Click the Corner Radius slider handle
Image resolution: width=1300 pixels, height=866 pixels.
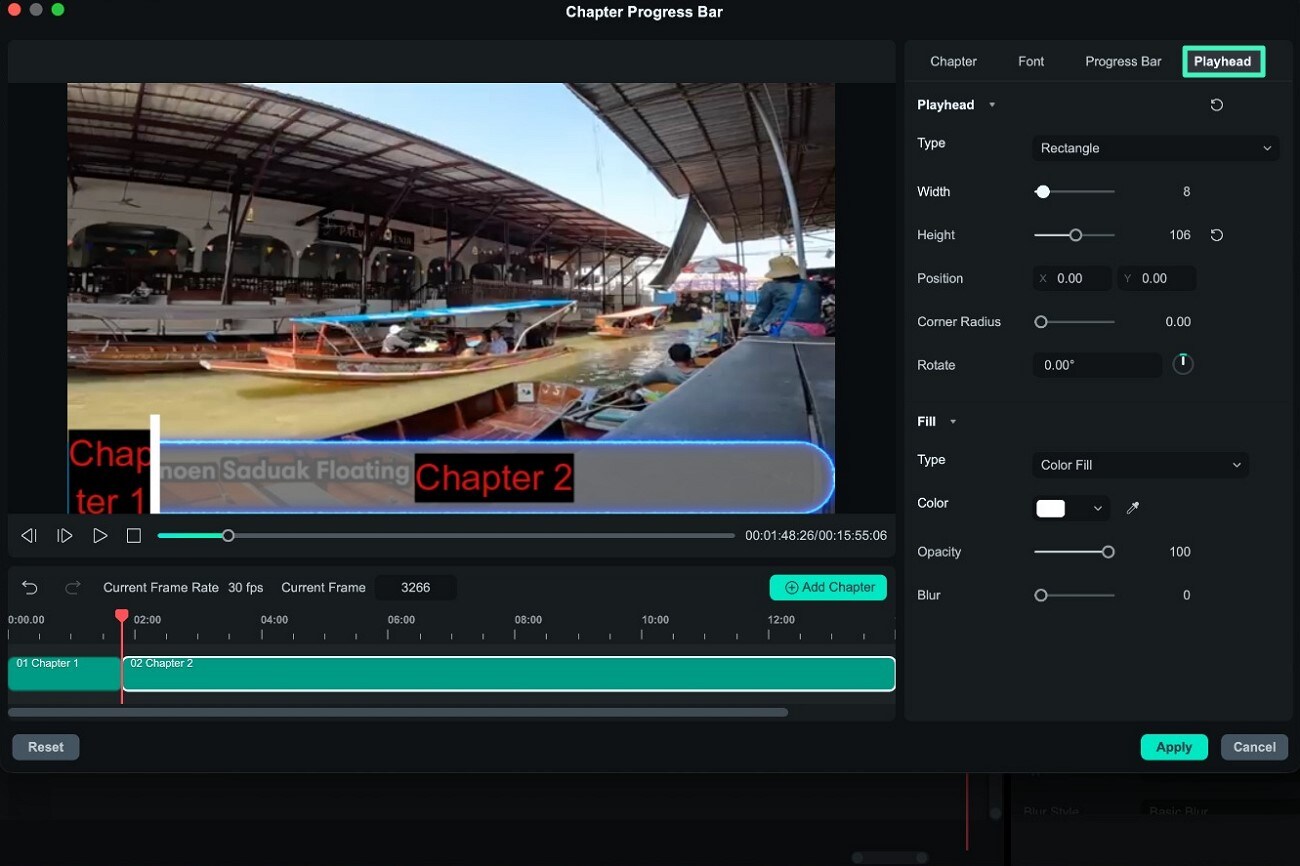click(1041, 322)
